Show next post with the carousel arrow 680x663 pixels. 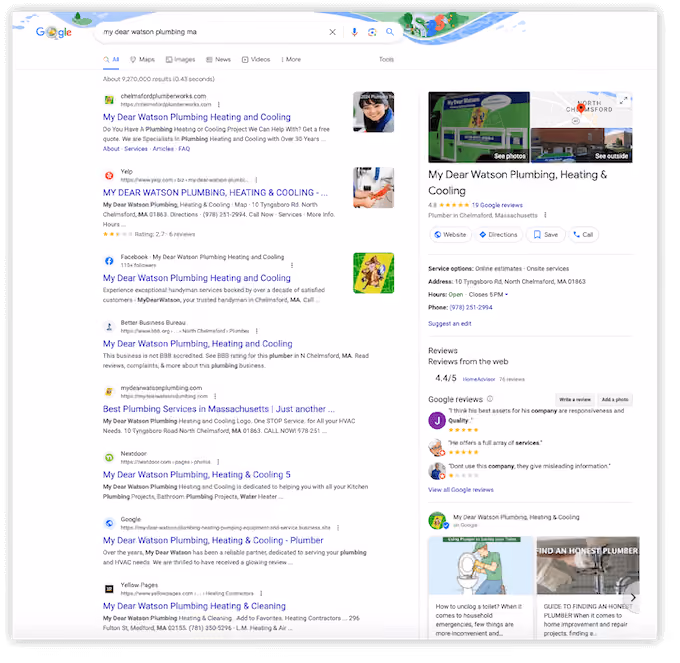(633, 598)
